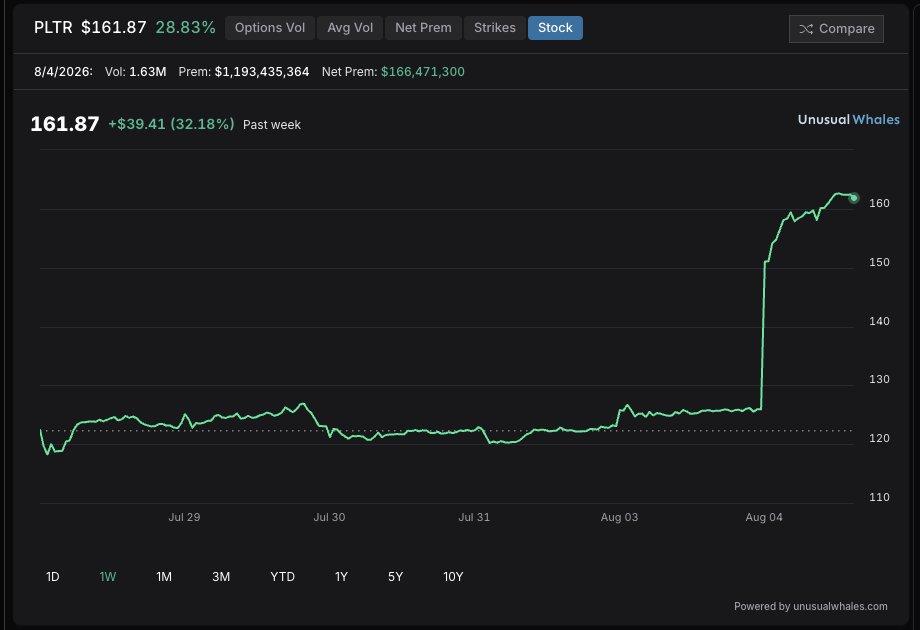Click the PLTR ticker symbol

coord(53,28)
